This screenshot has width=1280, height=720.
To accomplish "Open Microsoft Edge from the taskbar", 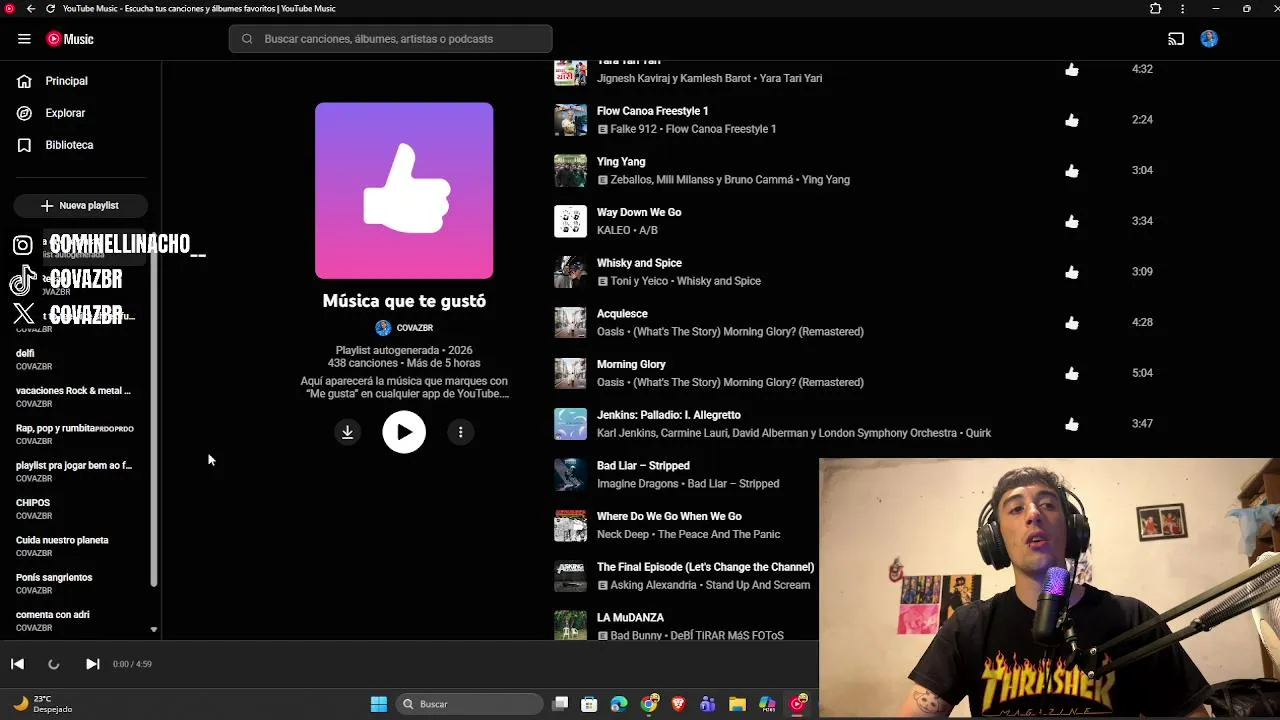I will (x=619, y=704).
